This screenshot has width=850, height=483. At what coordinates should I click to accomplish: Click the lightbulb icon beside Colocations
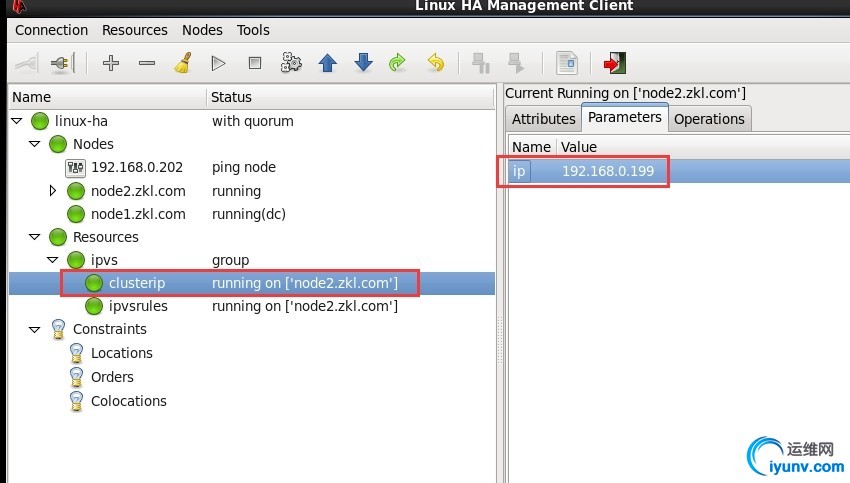click(76, 402)
